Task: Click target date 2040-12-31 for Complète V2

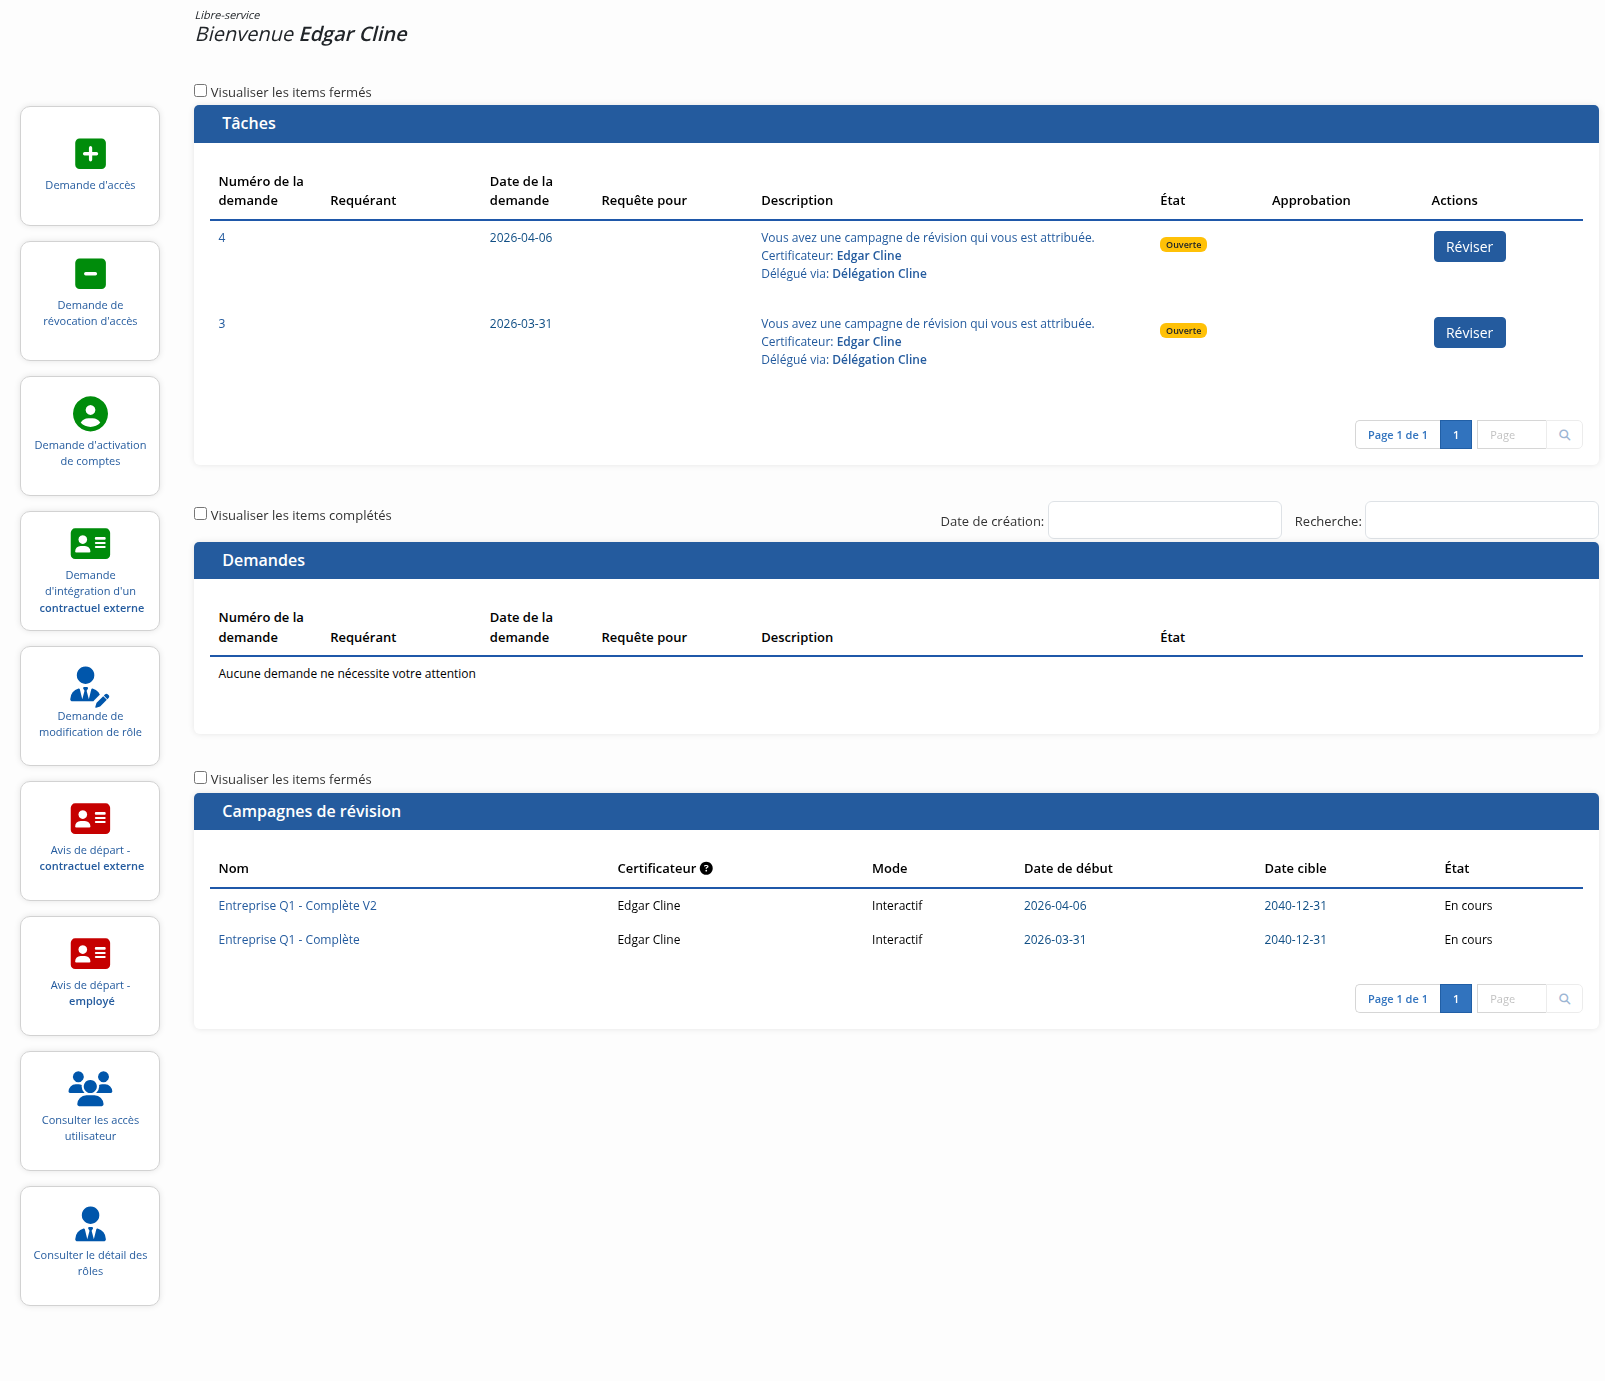Action: [x=1295, y=906]
